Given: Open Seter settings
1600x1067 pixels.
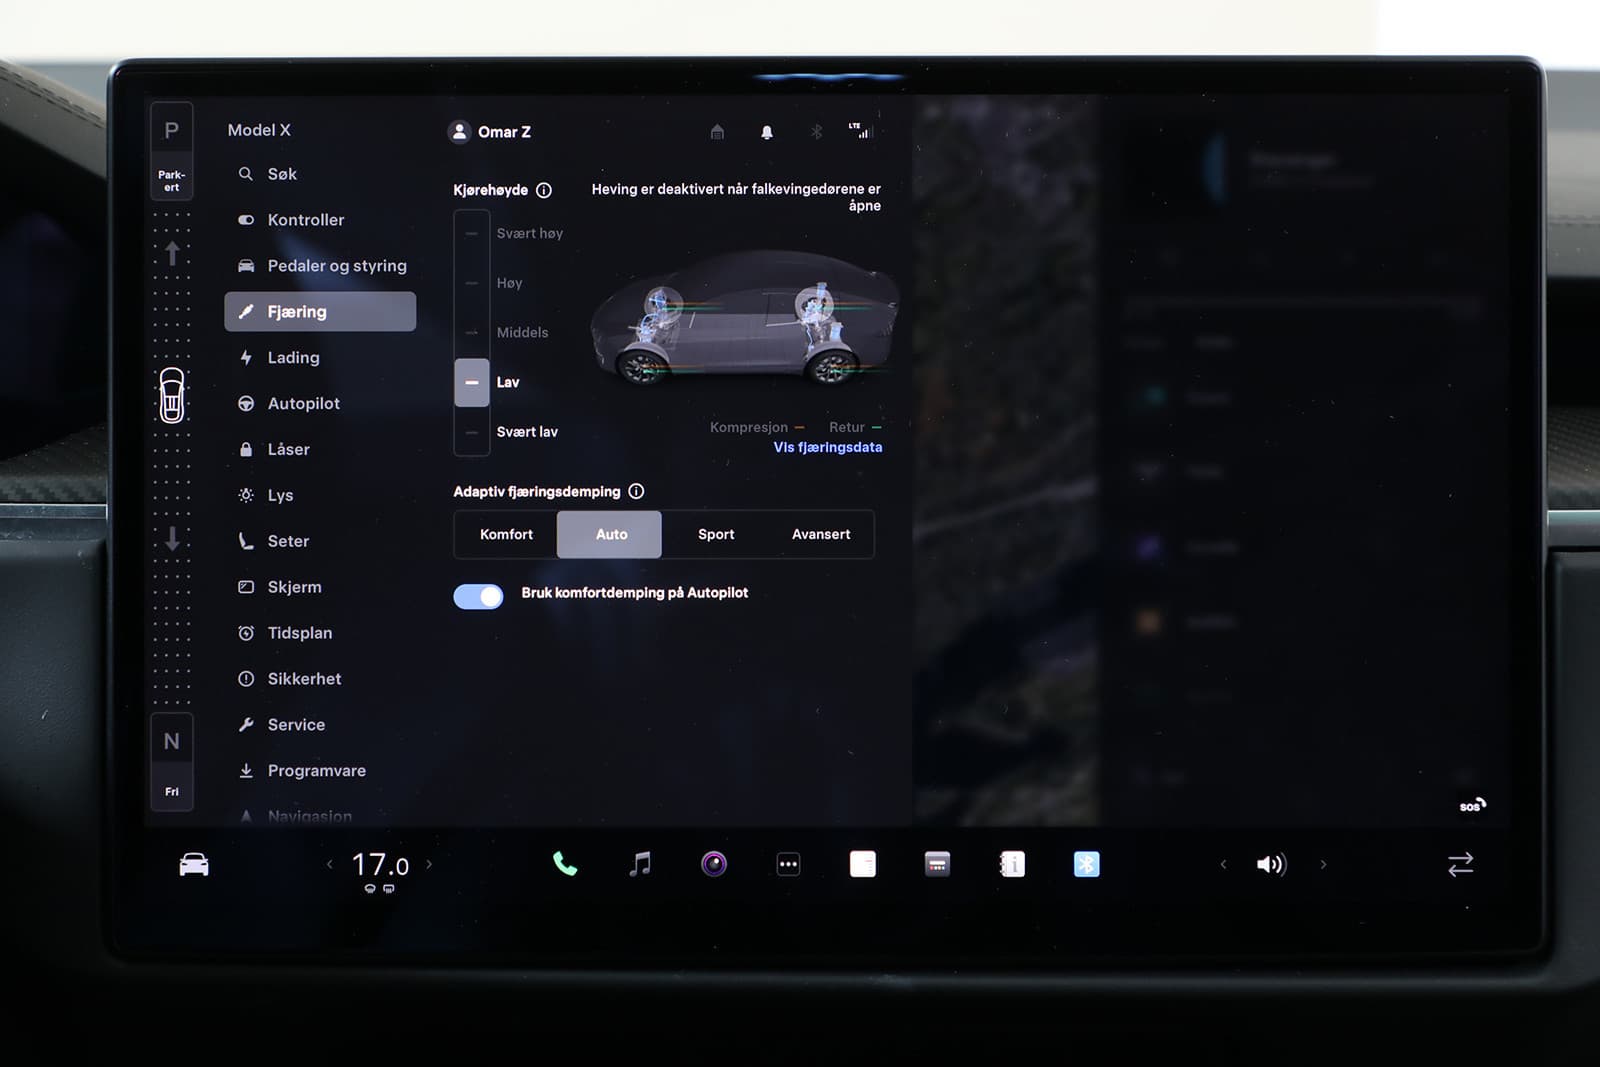Looking at the screenshot, I should pos(320,541).
